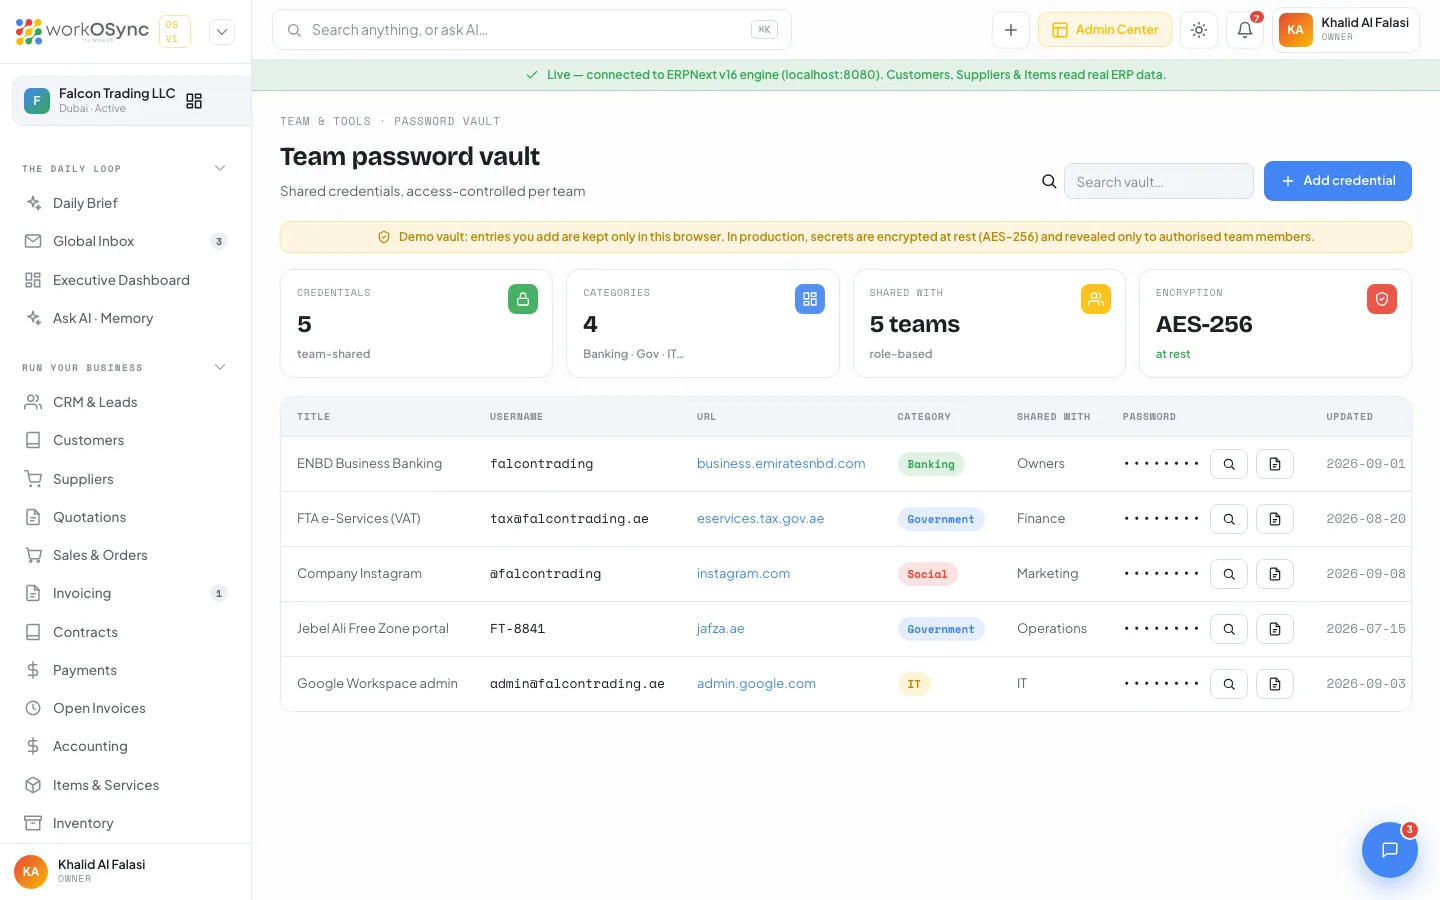Click the Social category tag

click(927, 574)
